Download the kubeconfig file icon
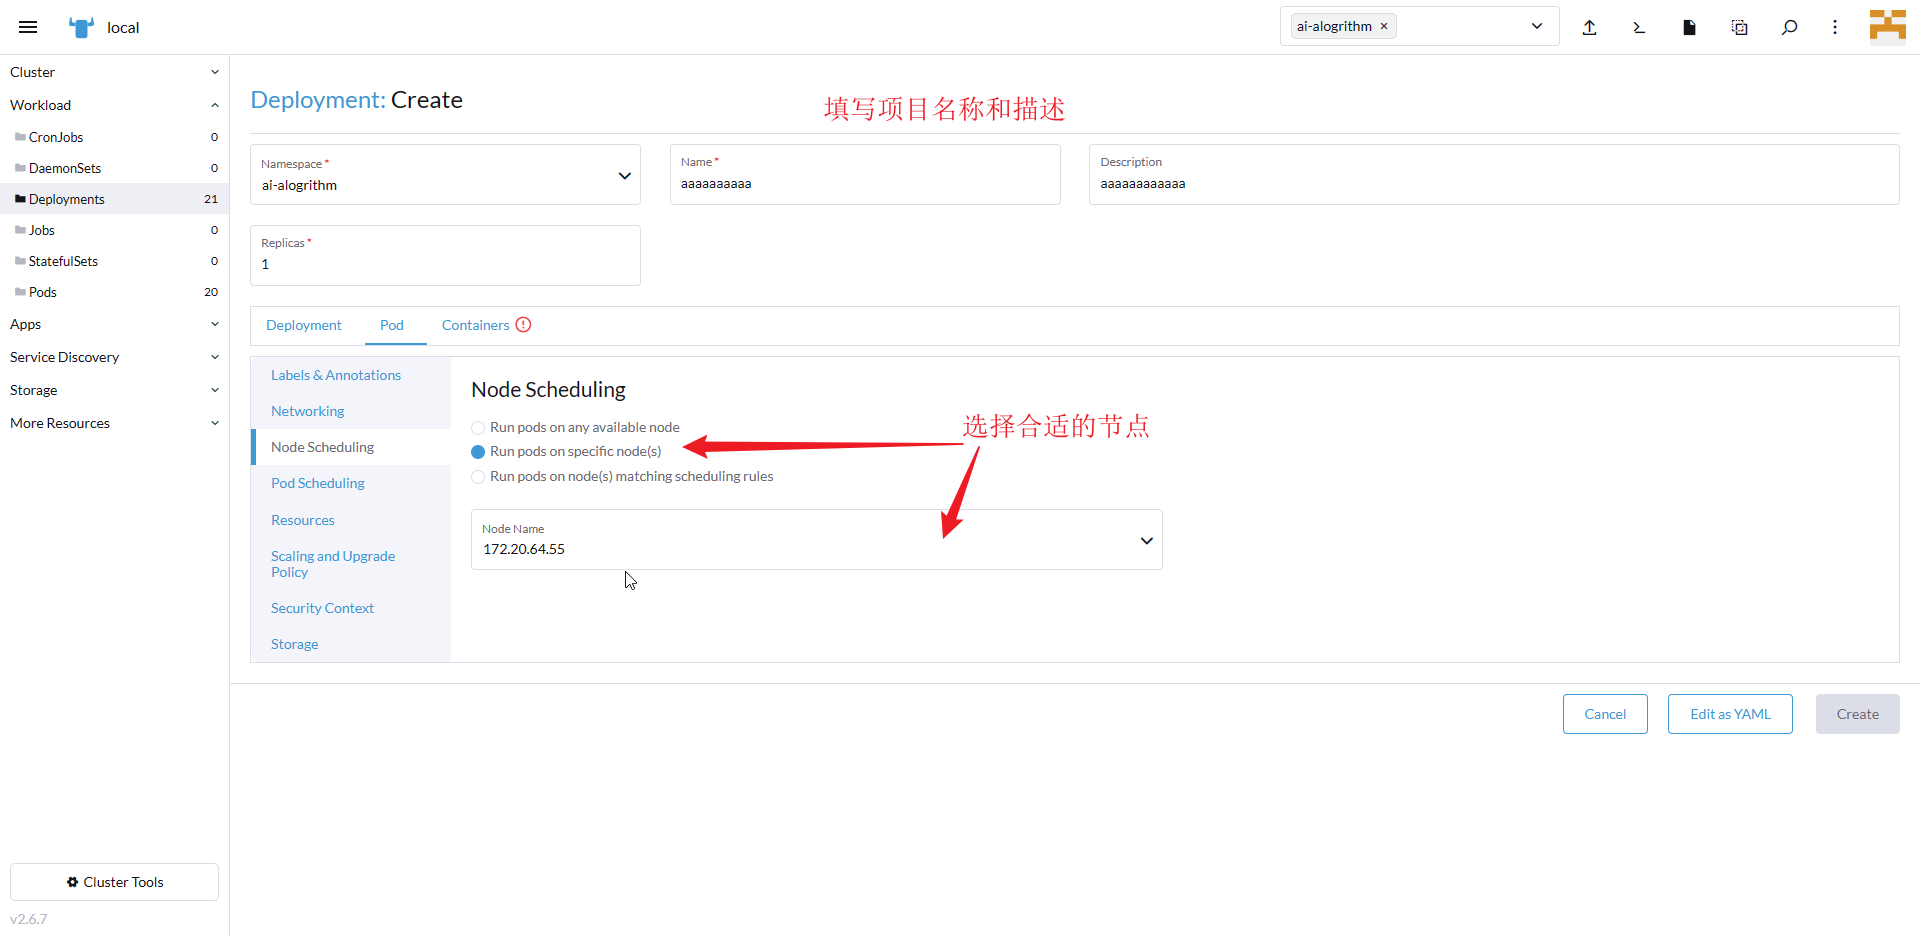 (x=1689, y=27)
